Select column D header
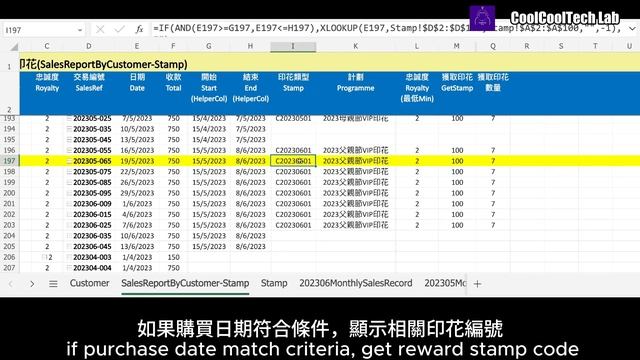The image size is (640, 360). pyautogui.click(x=89, y=47)
